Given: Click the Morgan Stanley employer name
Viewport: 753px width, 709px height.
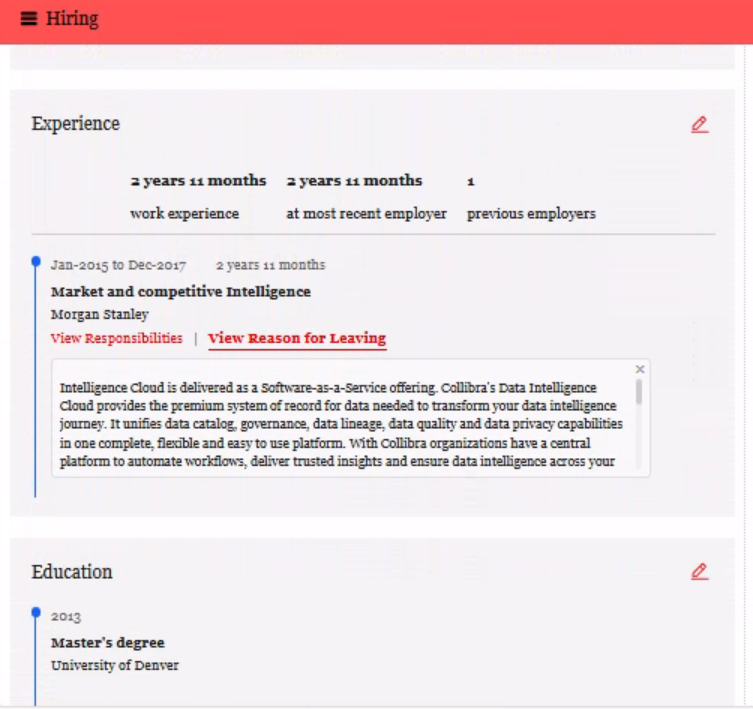Looking at the screenshot, I should click(x=99, y=314).
